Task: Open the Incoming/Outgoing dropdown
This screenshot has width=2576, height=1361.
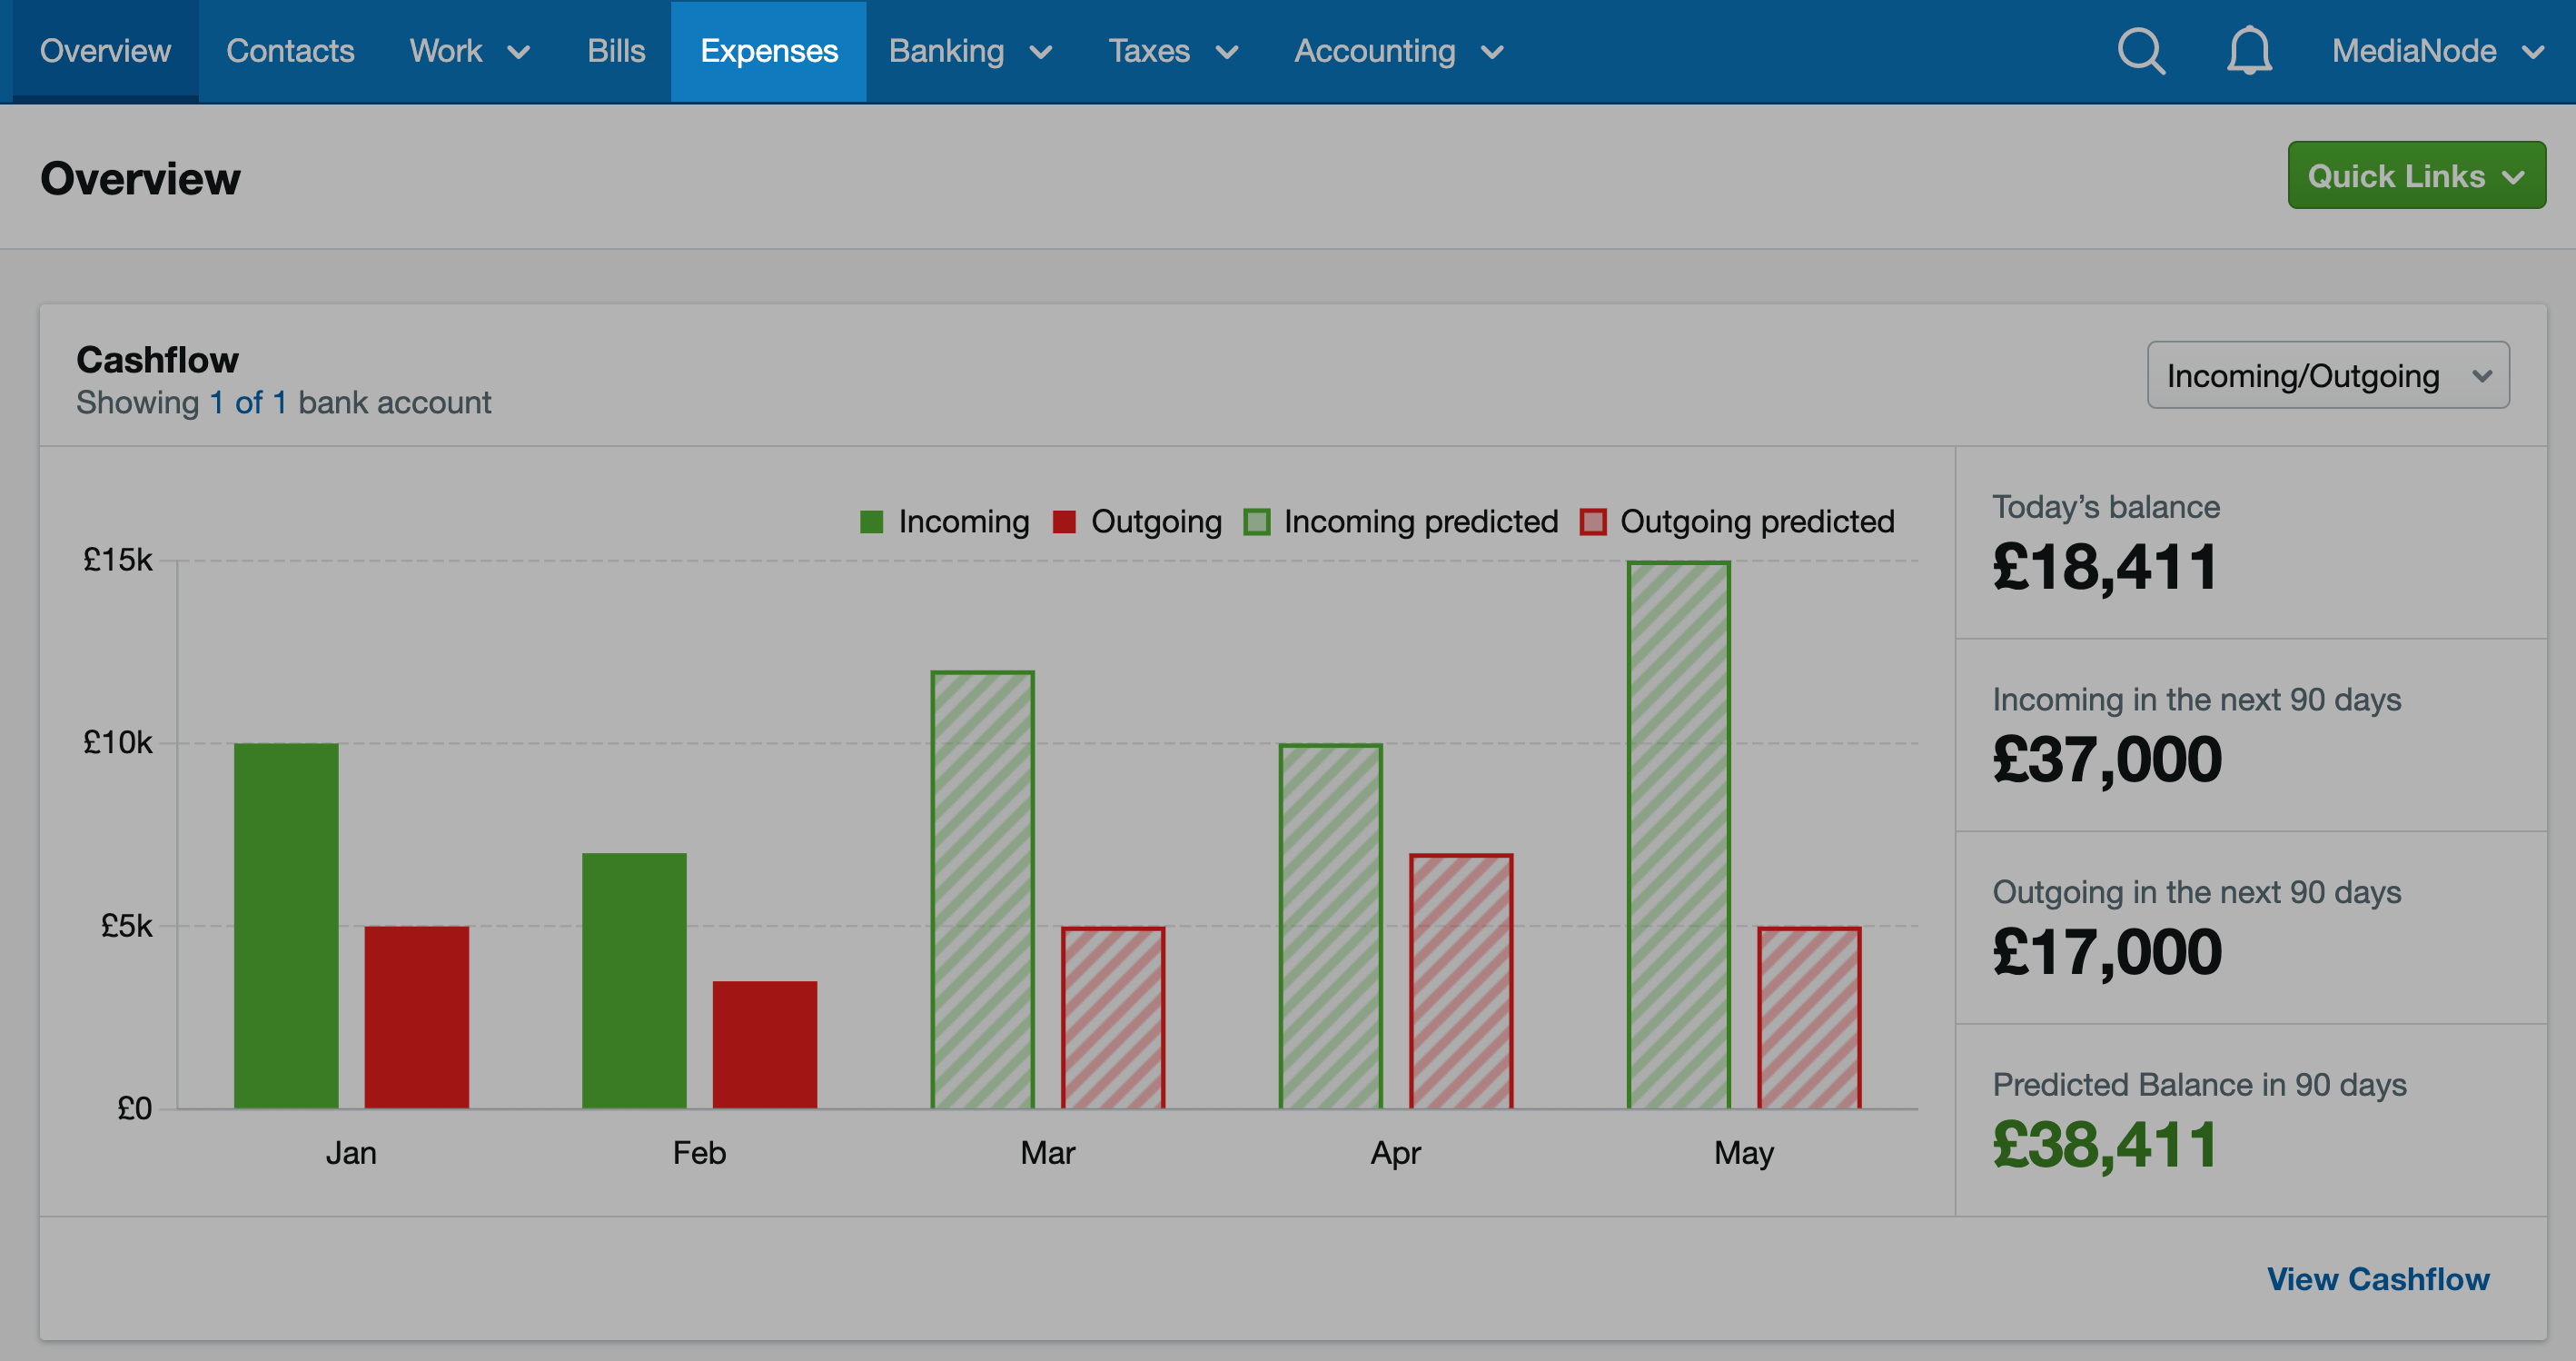Action: coord(2327,376)
